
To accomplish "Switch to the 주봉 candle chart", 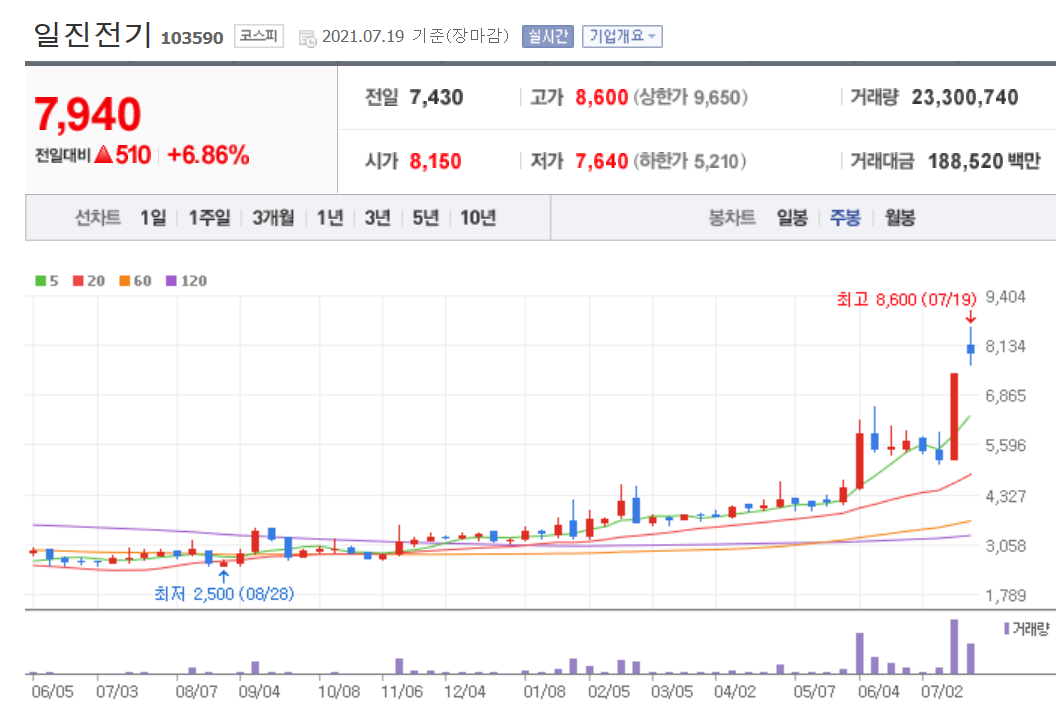I will click(845, 218).
